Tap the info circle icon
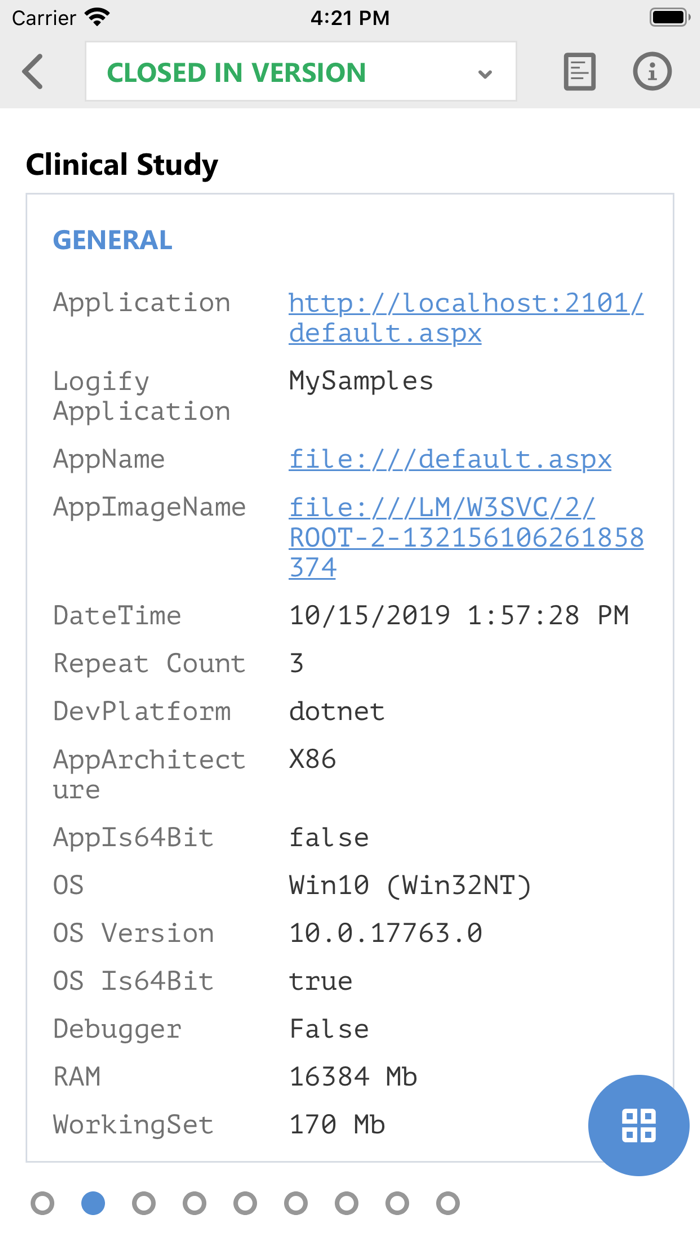The image size is (700, 1244). tap(652, 72)
